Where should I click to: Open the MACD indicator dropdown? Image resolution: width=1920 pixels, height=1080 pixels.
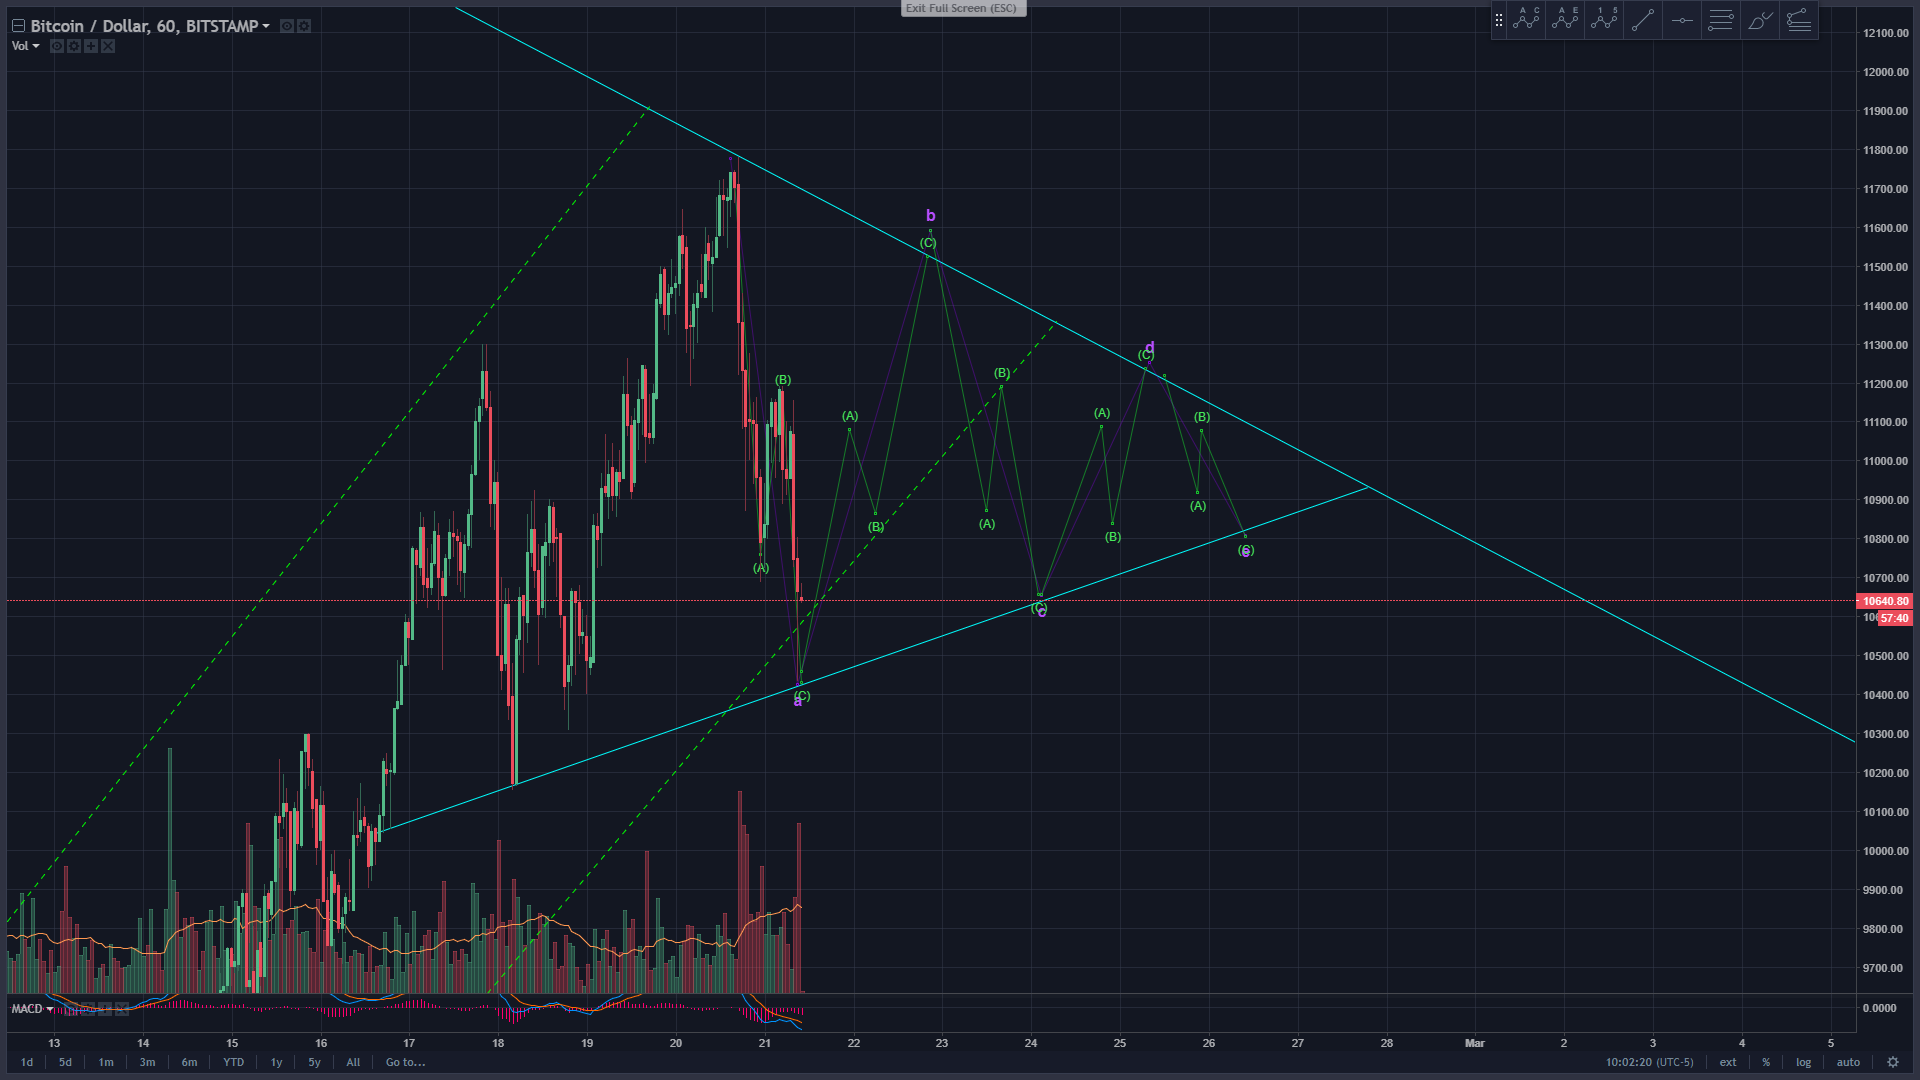point(50,1009)
